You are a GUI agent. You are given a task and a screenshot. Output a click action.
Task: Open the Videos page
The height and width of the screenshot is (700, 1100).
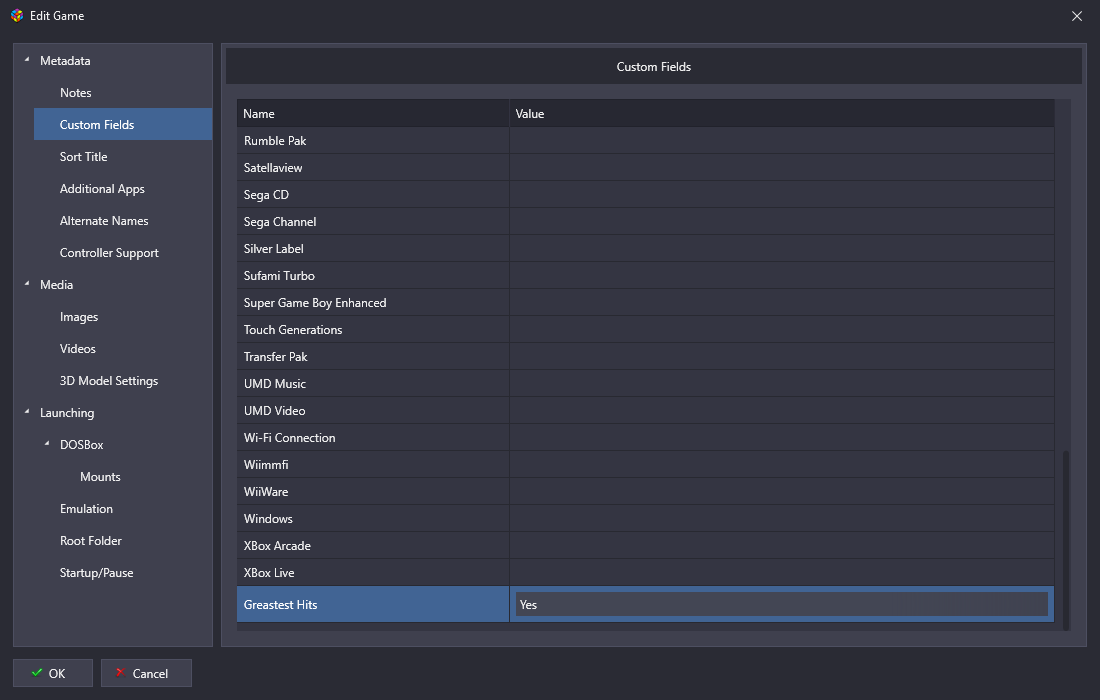click(77, 349)
